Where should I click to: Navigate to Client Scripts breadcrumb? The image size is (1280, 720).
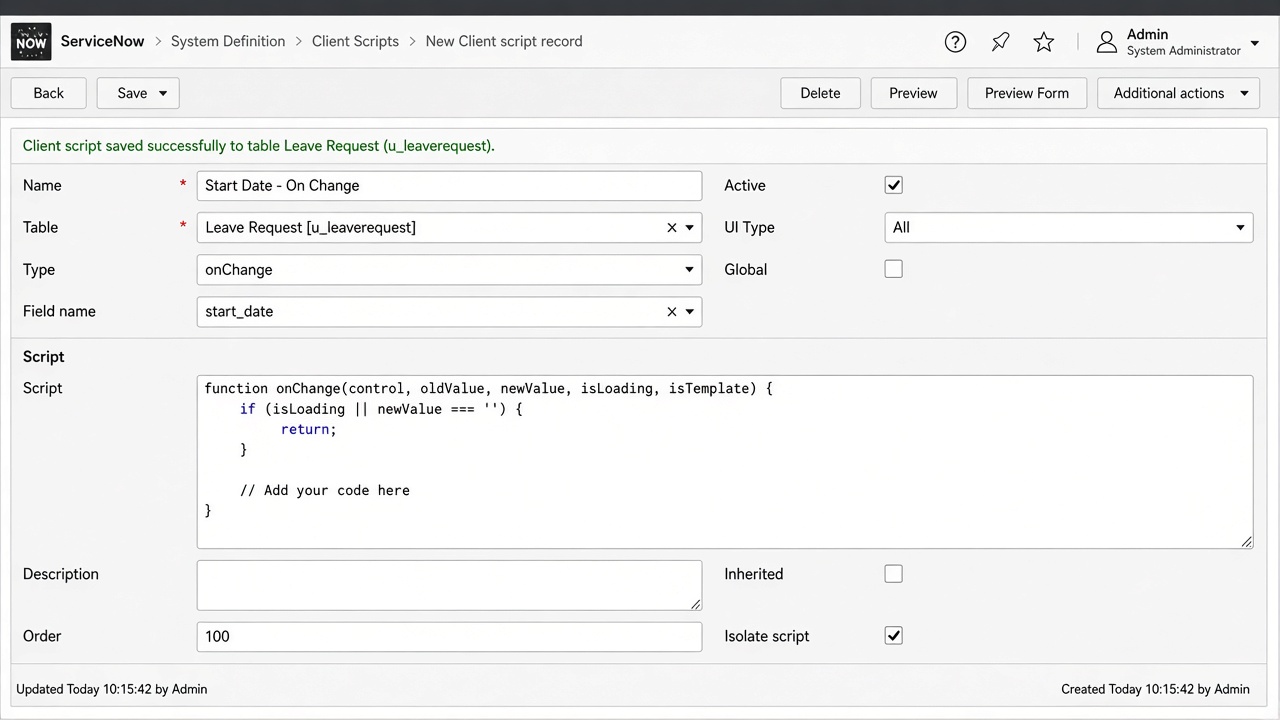(x=355, y=41)
